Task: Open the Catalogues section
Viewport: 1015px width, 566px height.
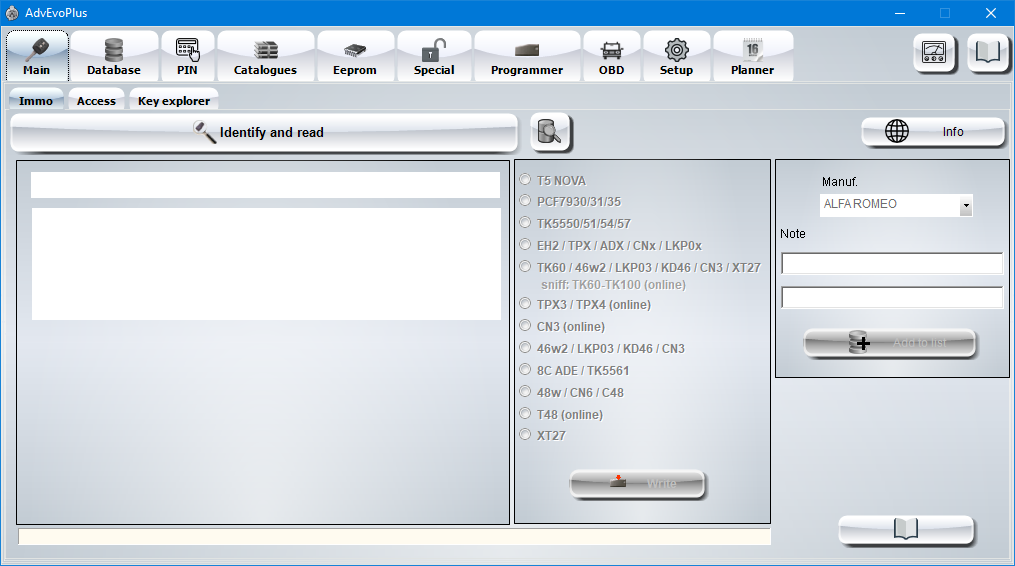Action: pos(265,56)
